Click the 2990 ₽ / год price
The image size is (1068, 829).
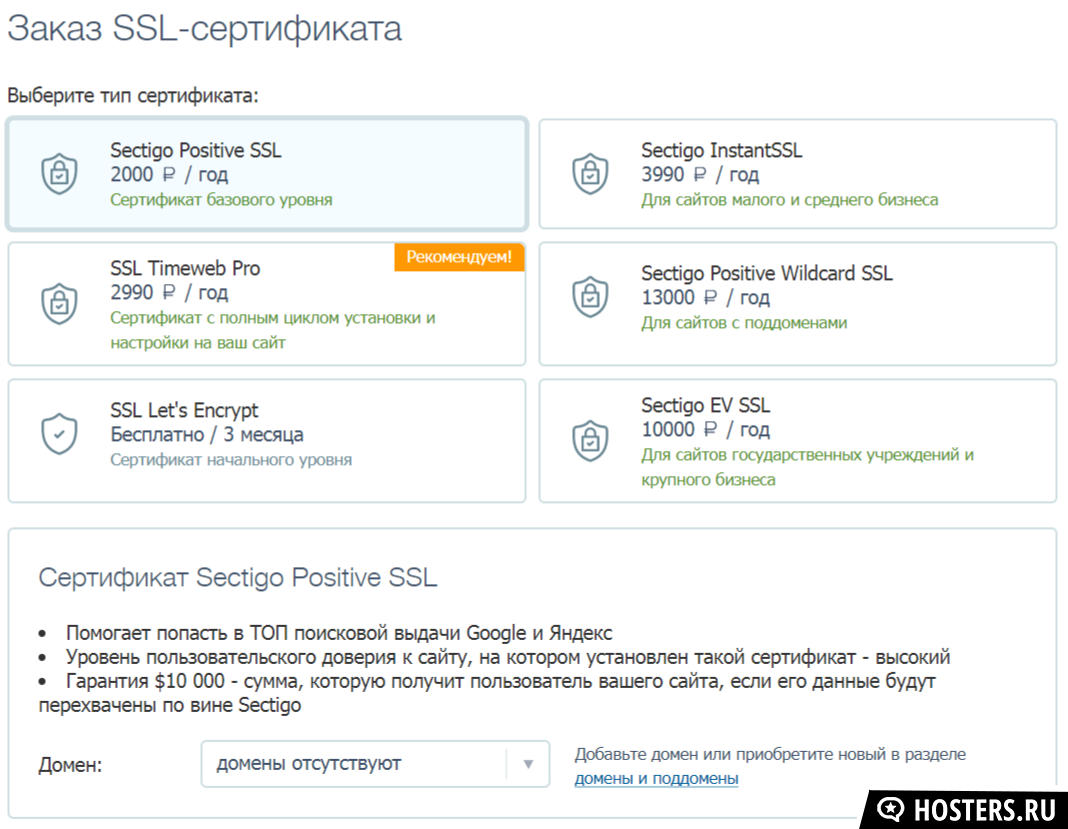pos(169,292)
